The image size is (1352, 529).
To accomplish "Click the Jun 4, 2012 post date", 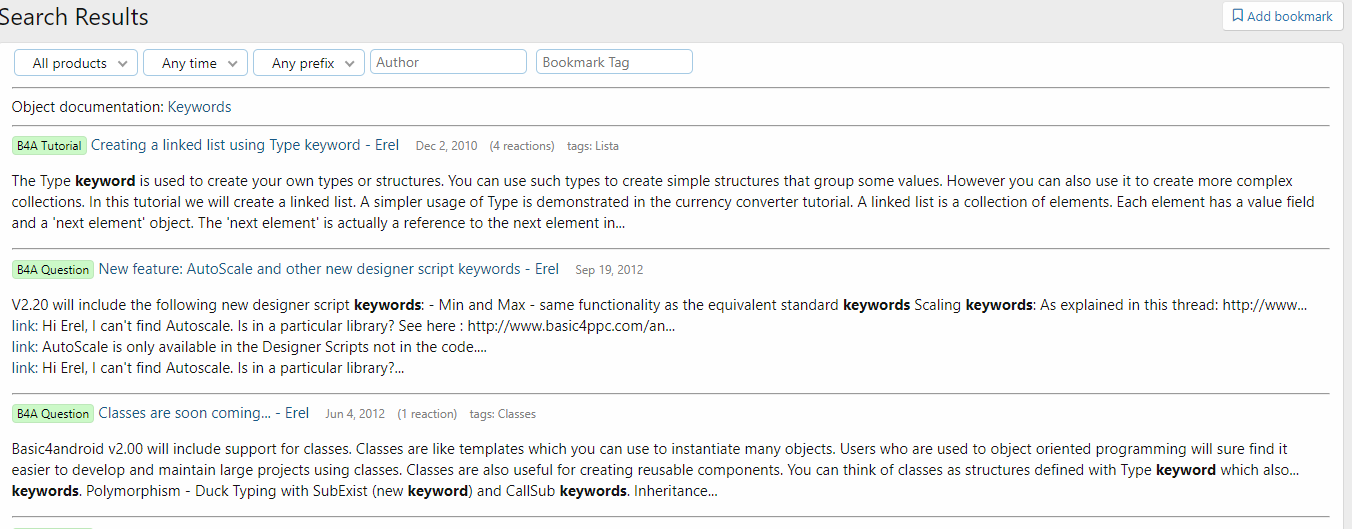I will (x=355, y=414).
